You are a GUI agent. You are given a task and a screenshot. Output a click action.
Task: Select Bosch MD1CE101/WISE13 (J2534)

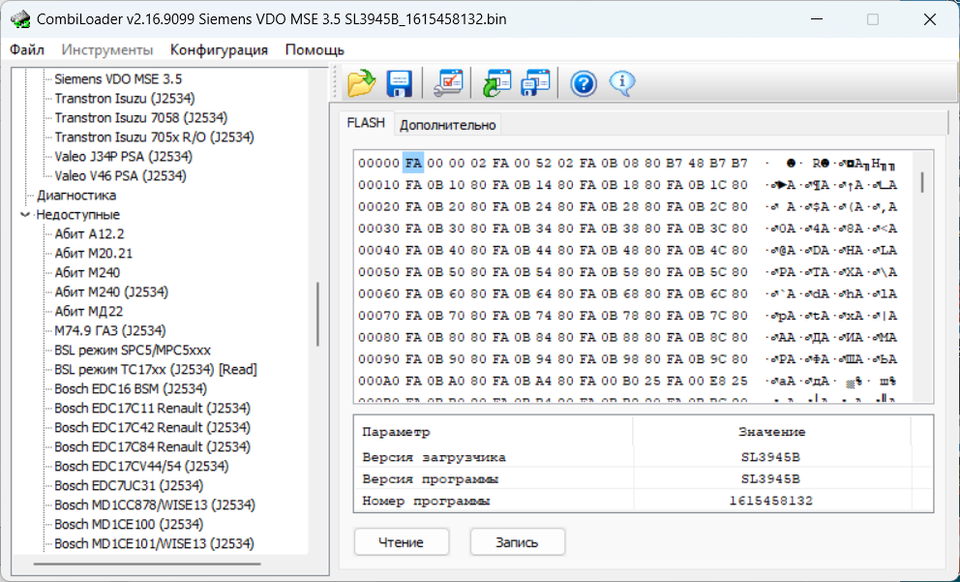tap(154, 543)
